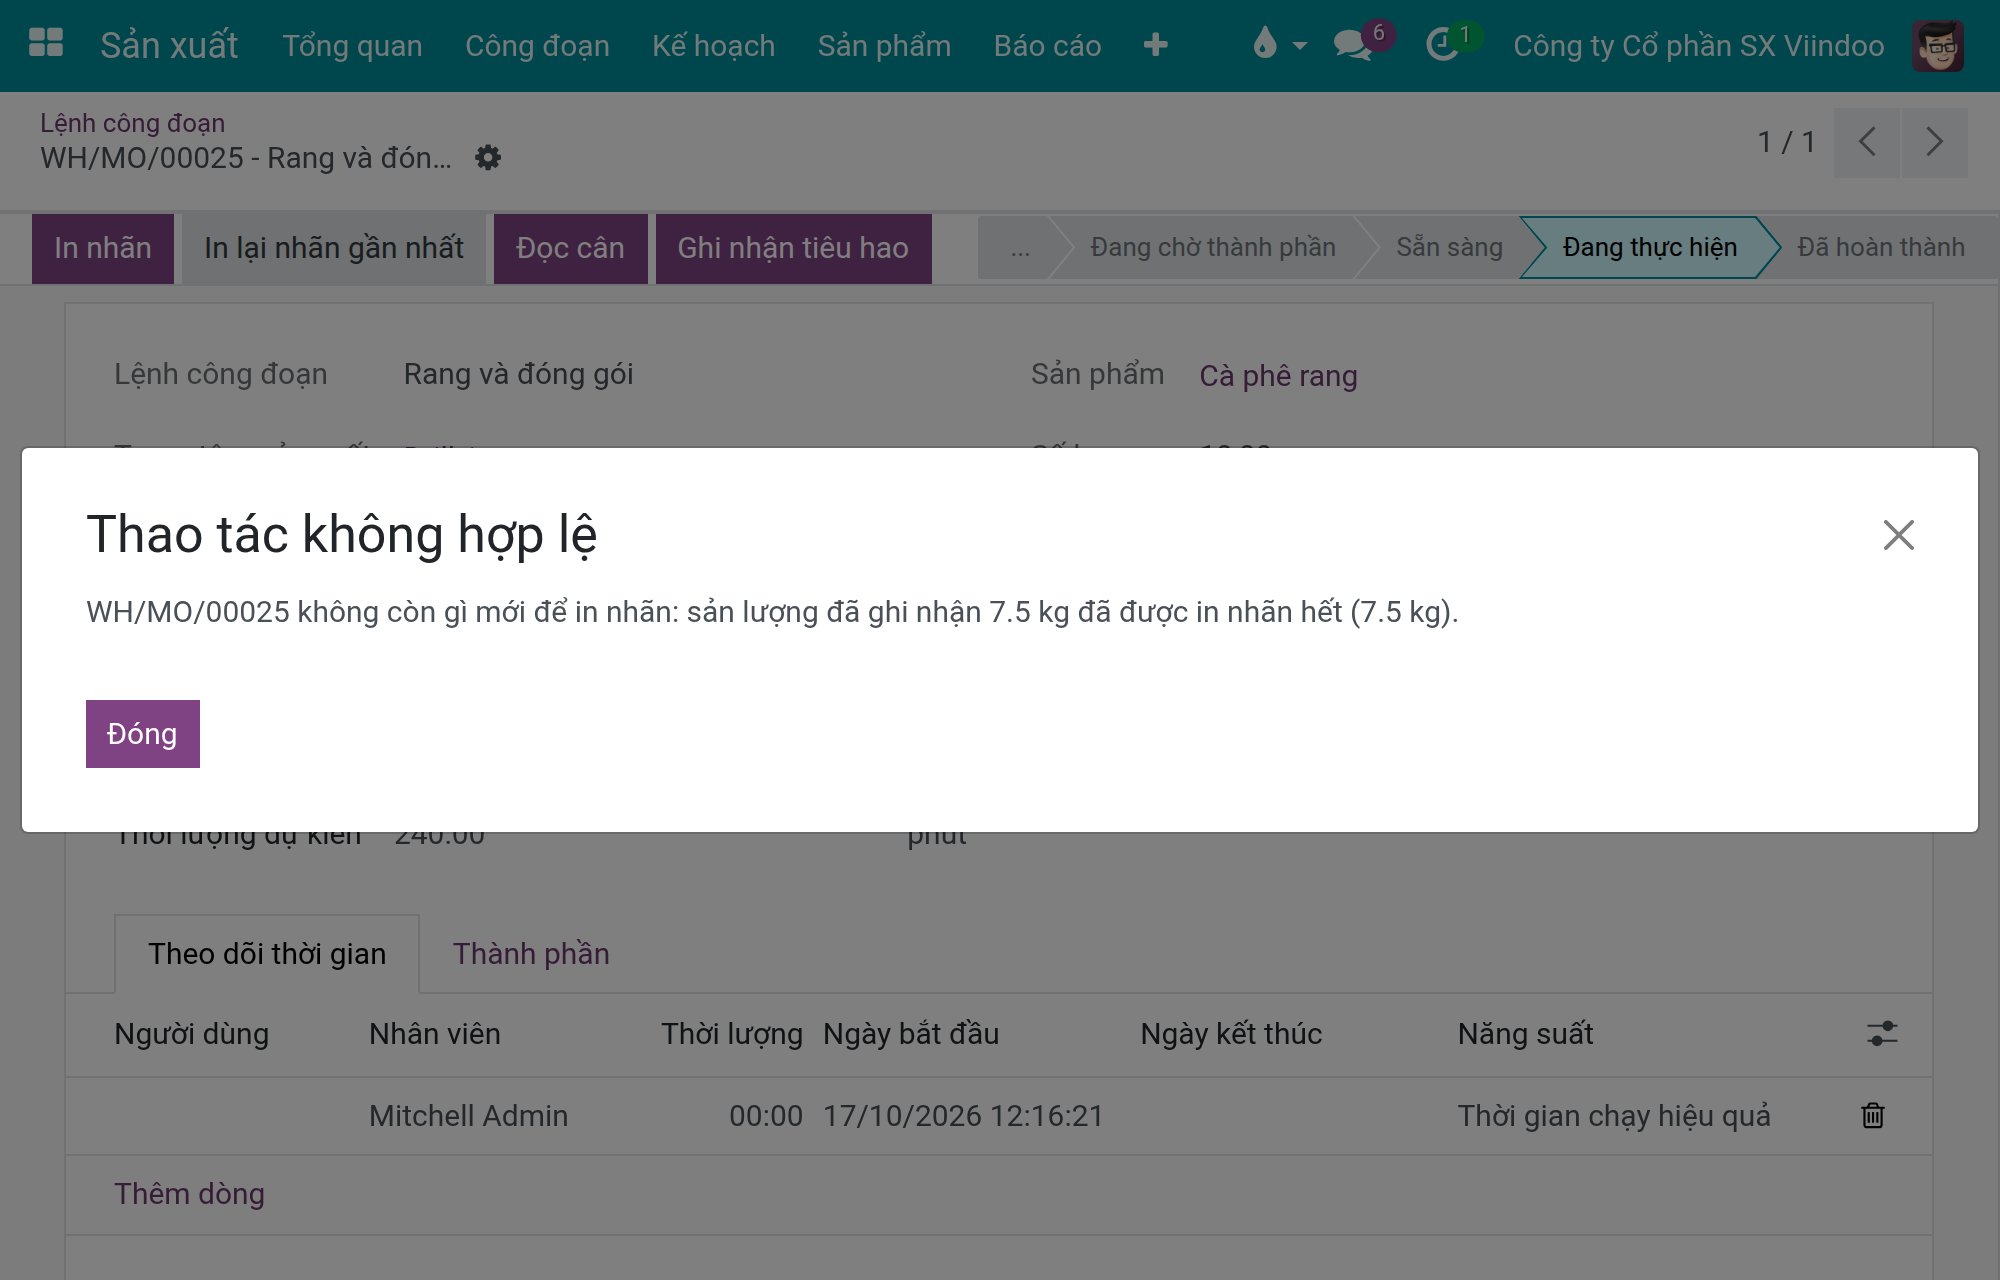The image size is (2000, 1280).
Task: Click the user avatar in top bar
Action: pos(1938,46)
